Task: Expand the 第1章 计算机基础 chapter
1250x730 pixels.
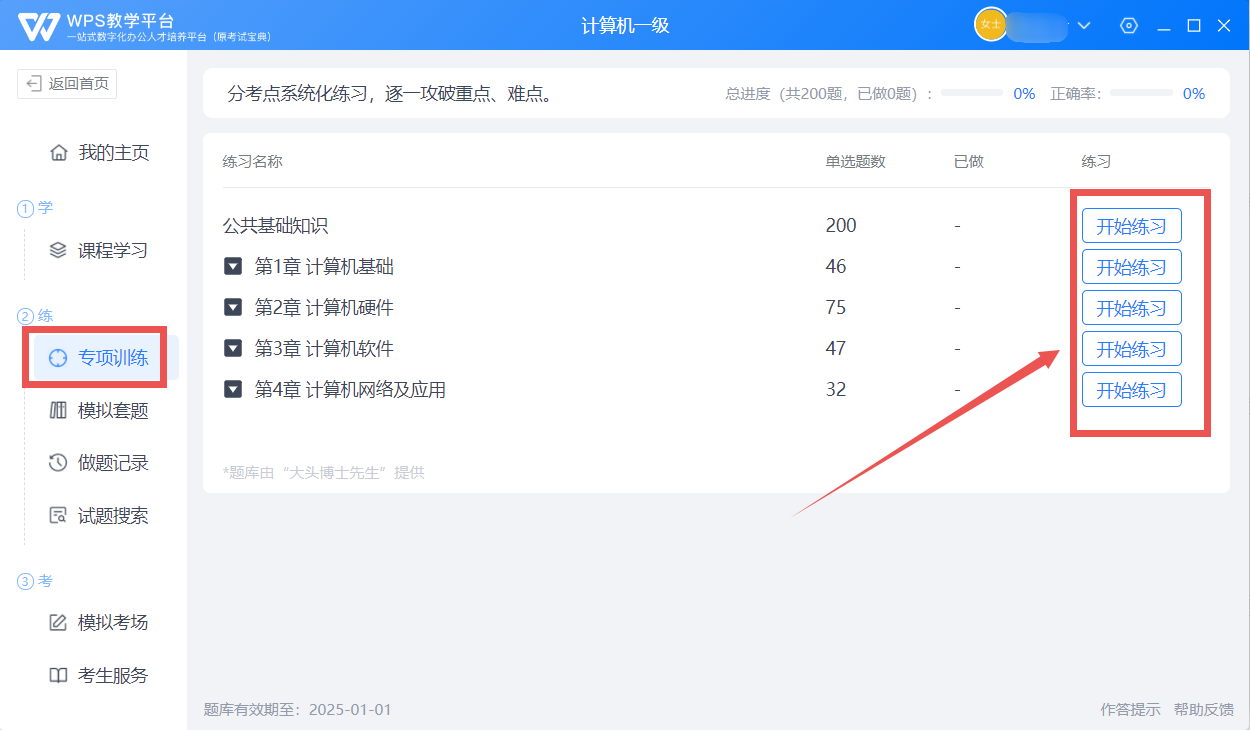Action: 233,266
